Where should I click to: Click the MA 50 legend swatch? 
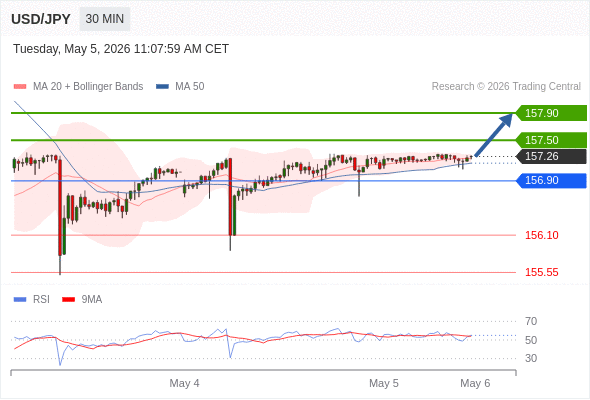pos(162,87)
